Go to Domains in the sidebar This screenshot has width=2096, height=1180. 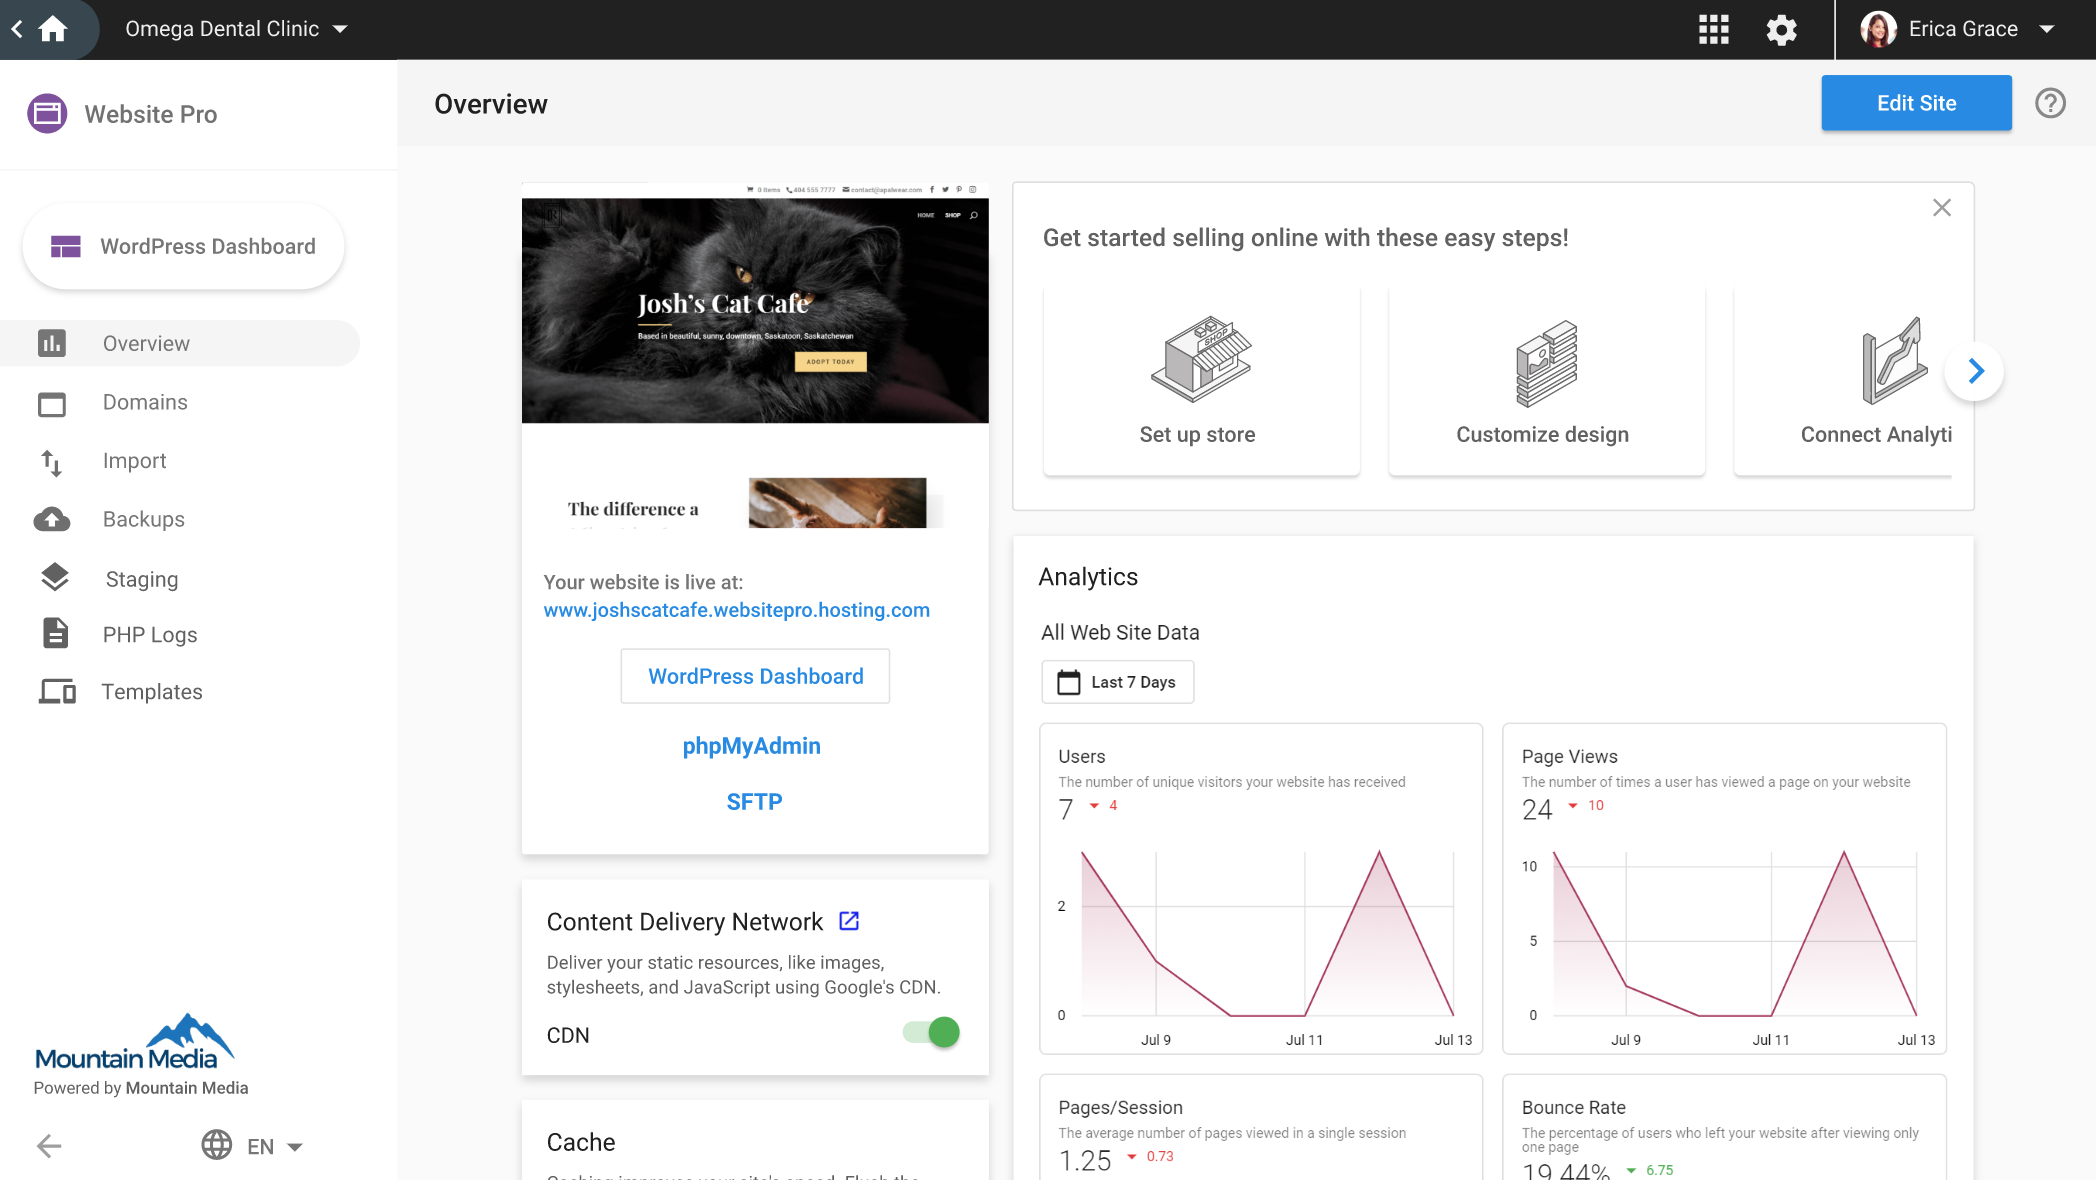click(x=145, y=402)
